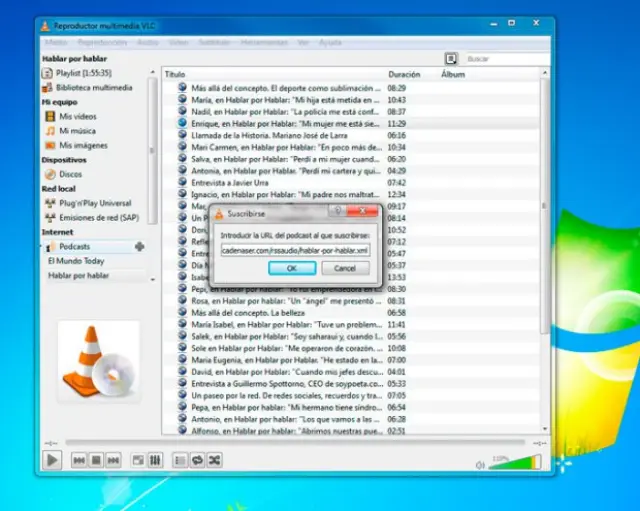Select Biblioteca multimedia in sidebar
640x511 pixels.
click(95, 87)
